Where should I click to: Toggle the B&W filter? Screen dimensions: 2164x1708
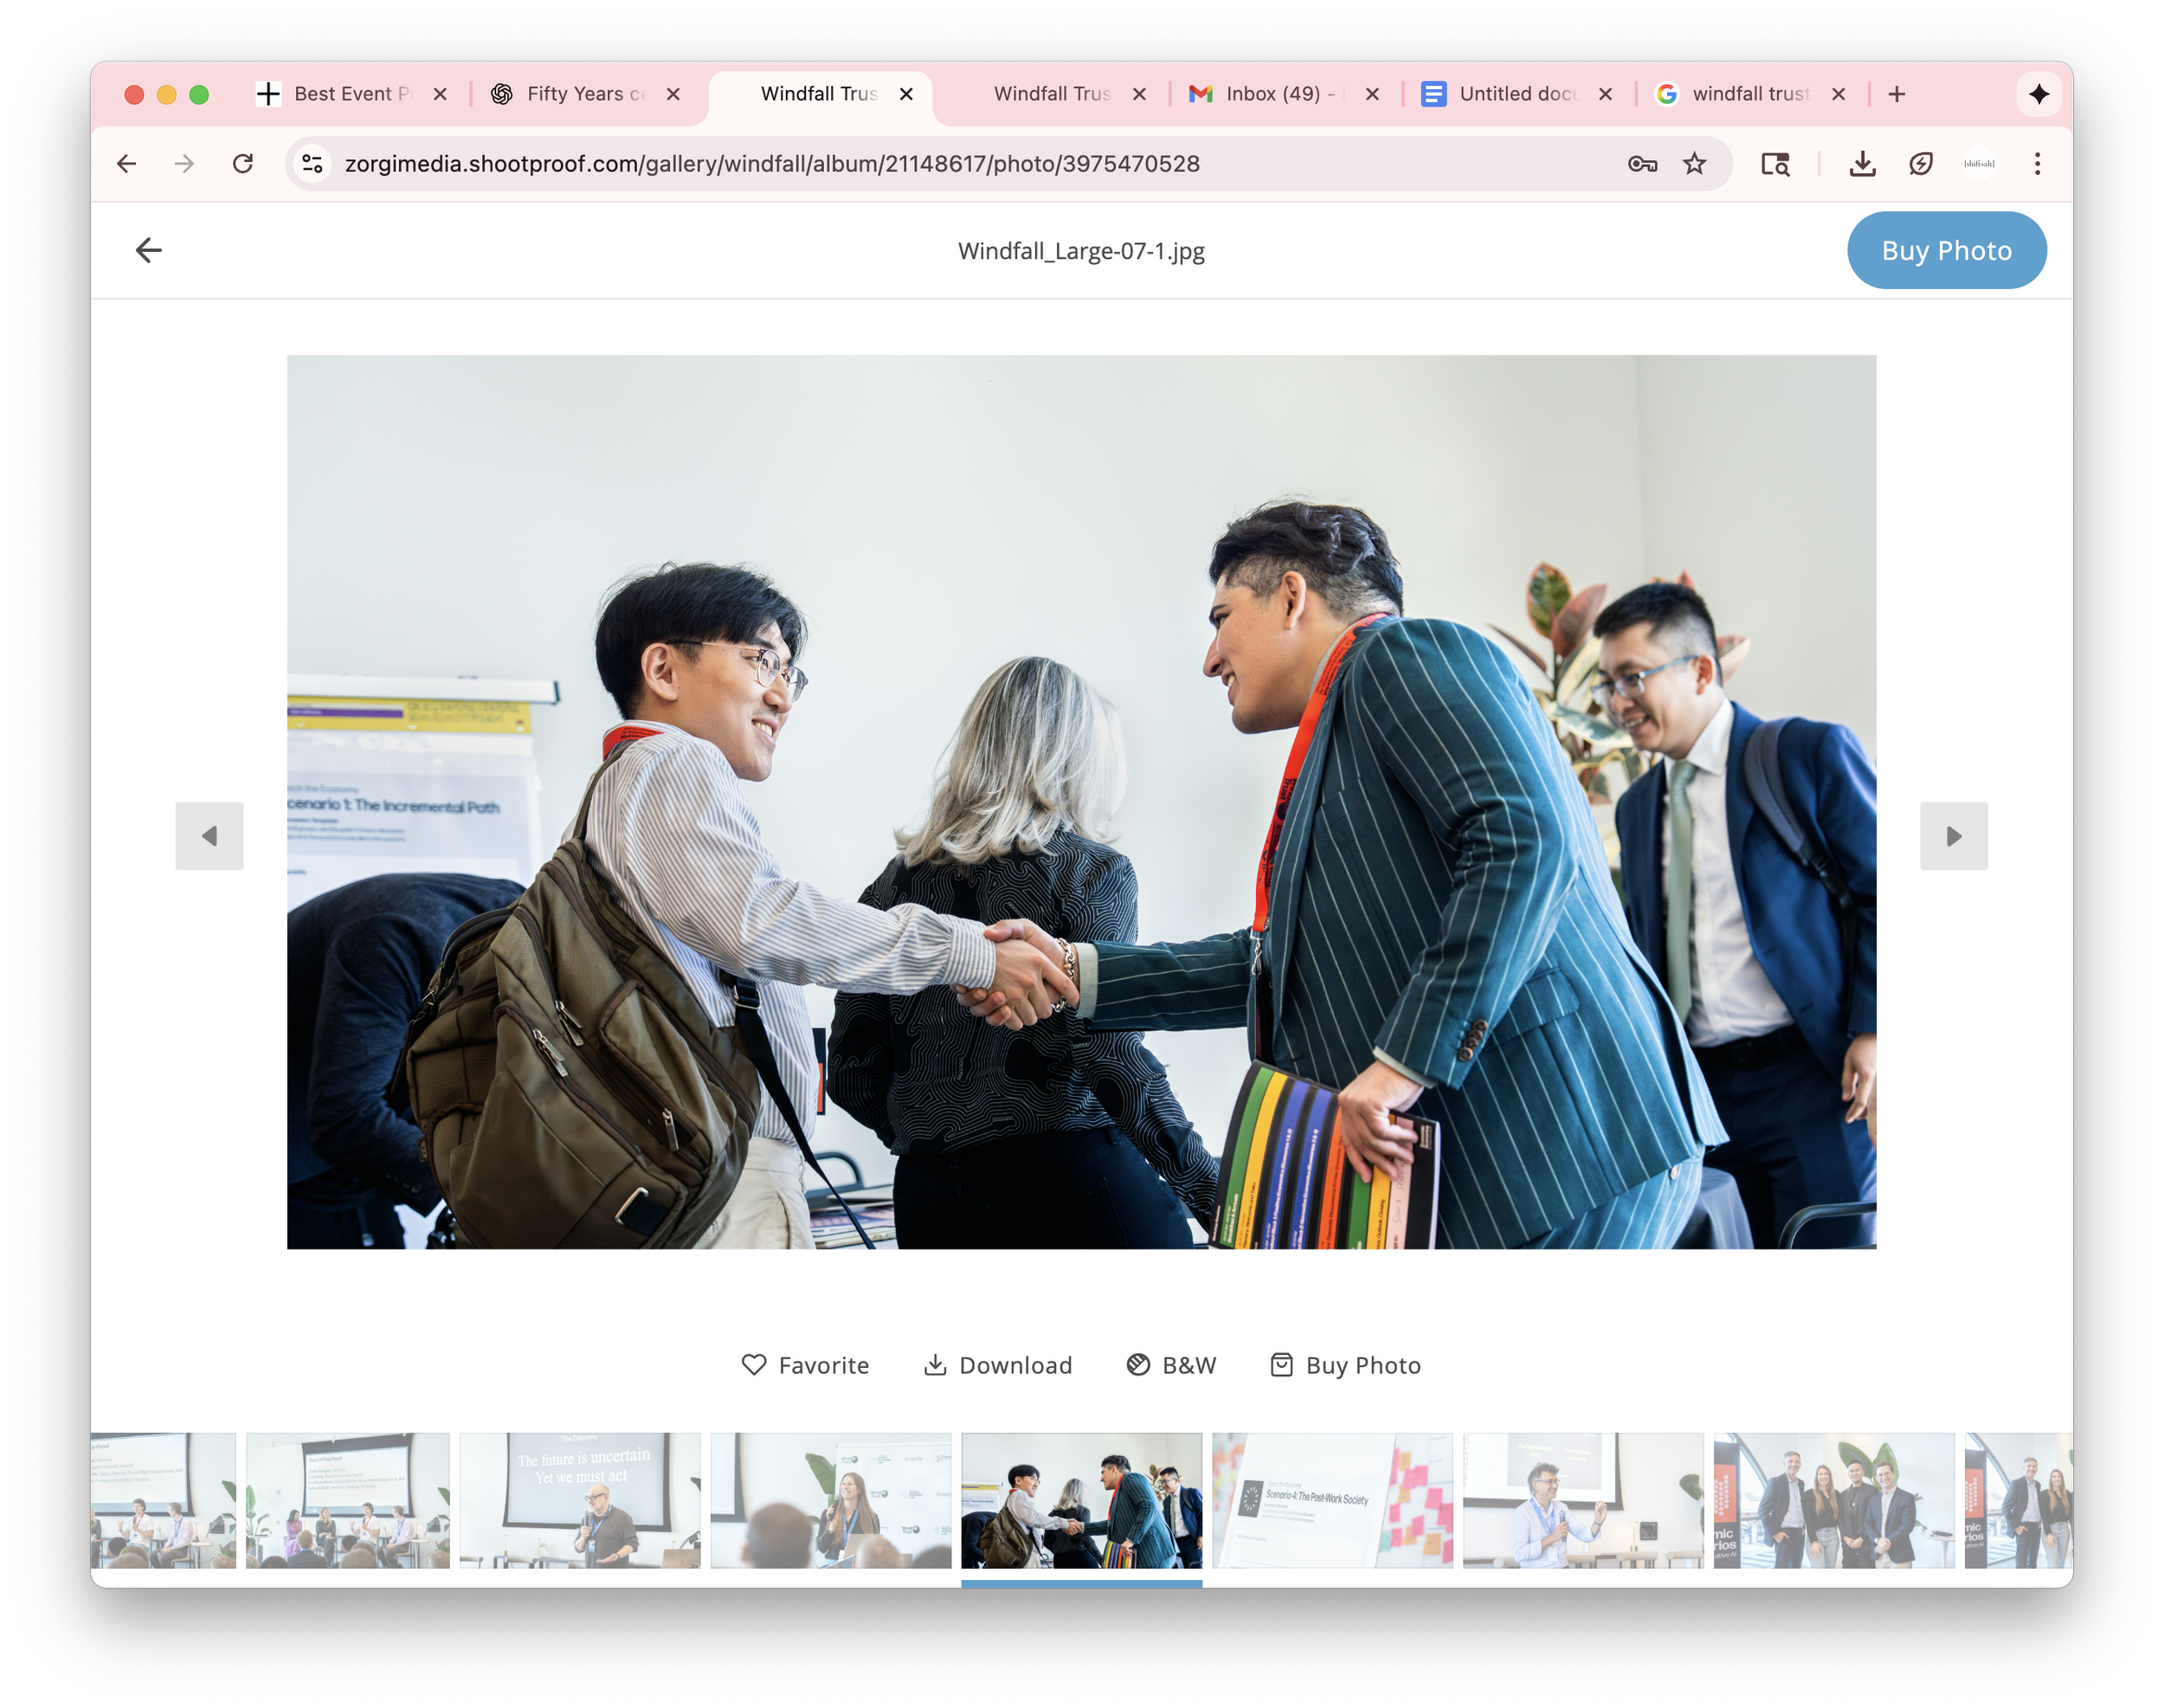(x=1171, y=1365)
